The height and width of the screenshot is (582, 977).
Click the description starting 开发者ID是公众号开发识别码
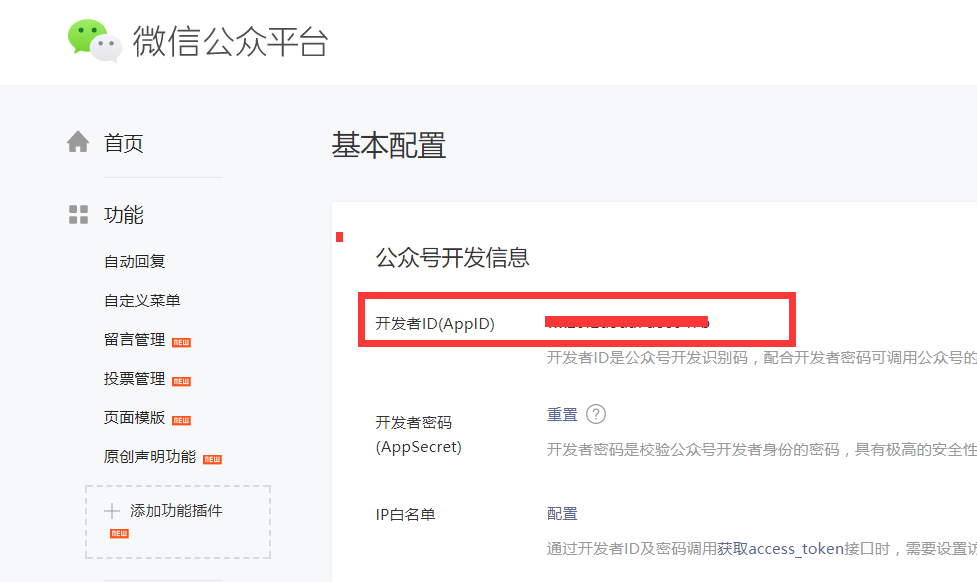point(761,358)
